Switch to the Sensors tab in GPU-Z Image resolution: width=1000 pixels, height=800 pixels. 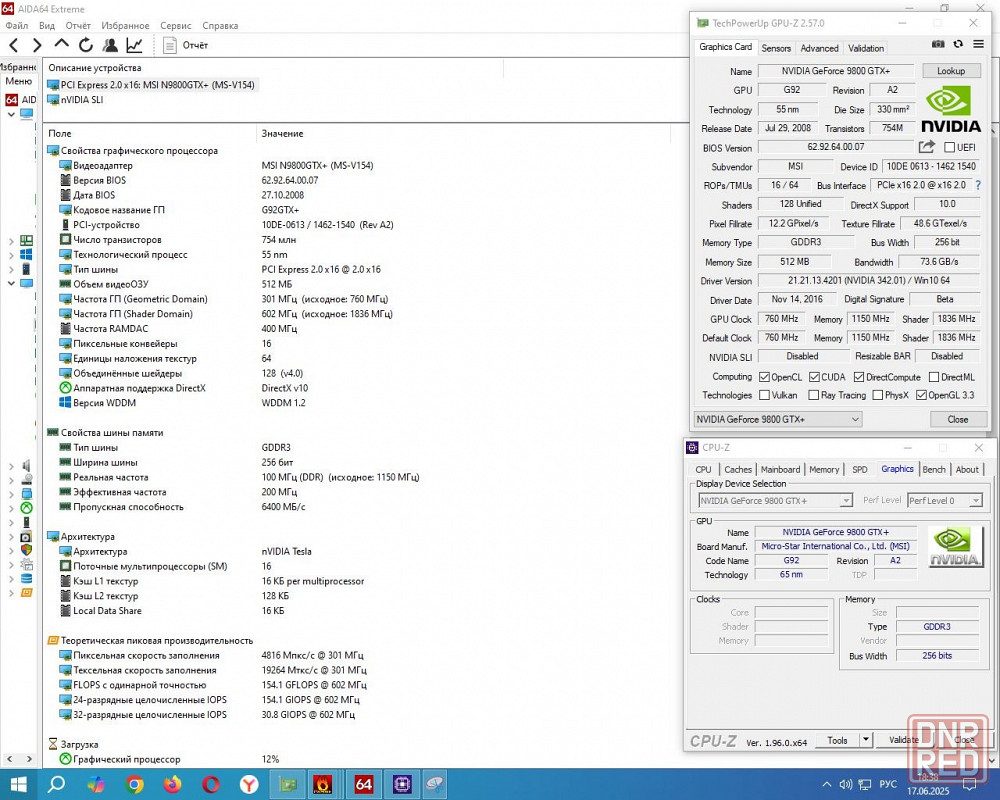[776, 48]
